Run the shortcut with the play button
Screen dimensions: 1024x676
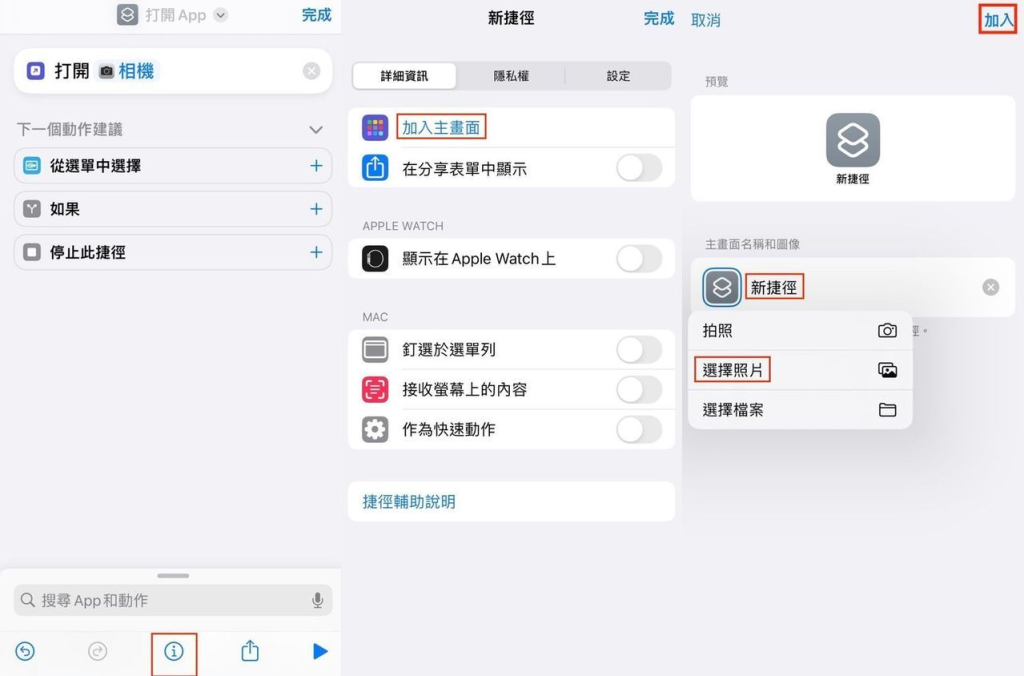(320, 651)
